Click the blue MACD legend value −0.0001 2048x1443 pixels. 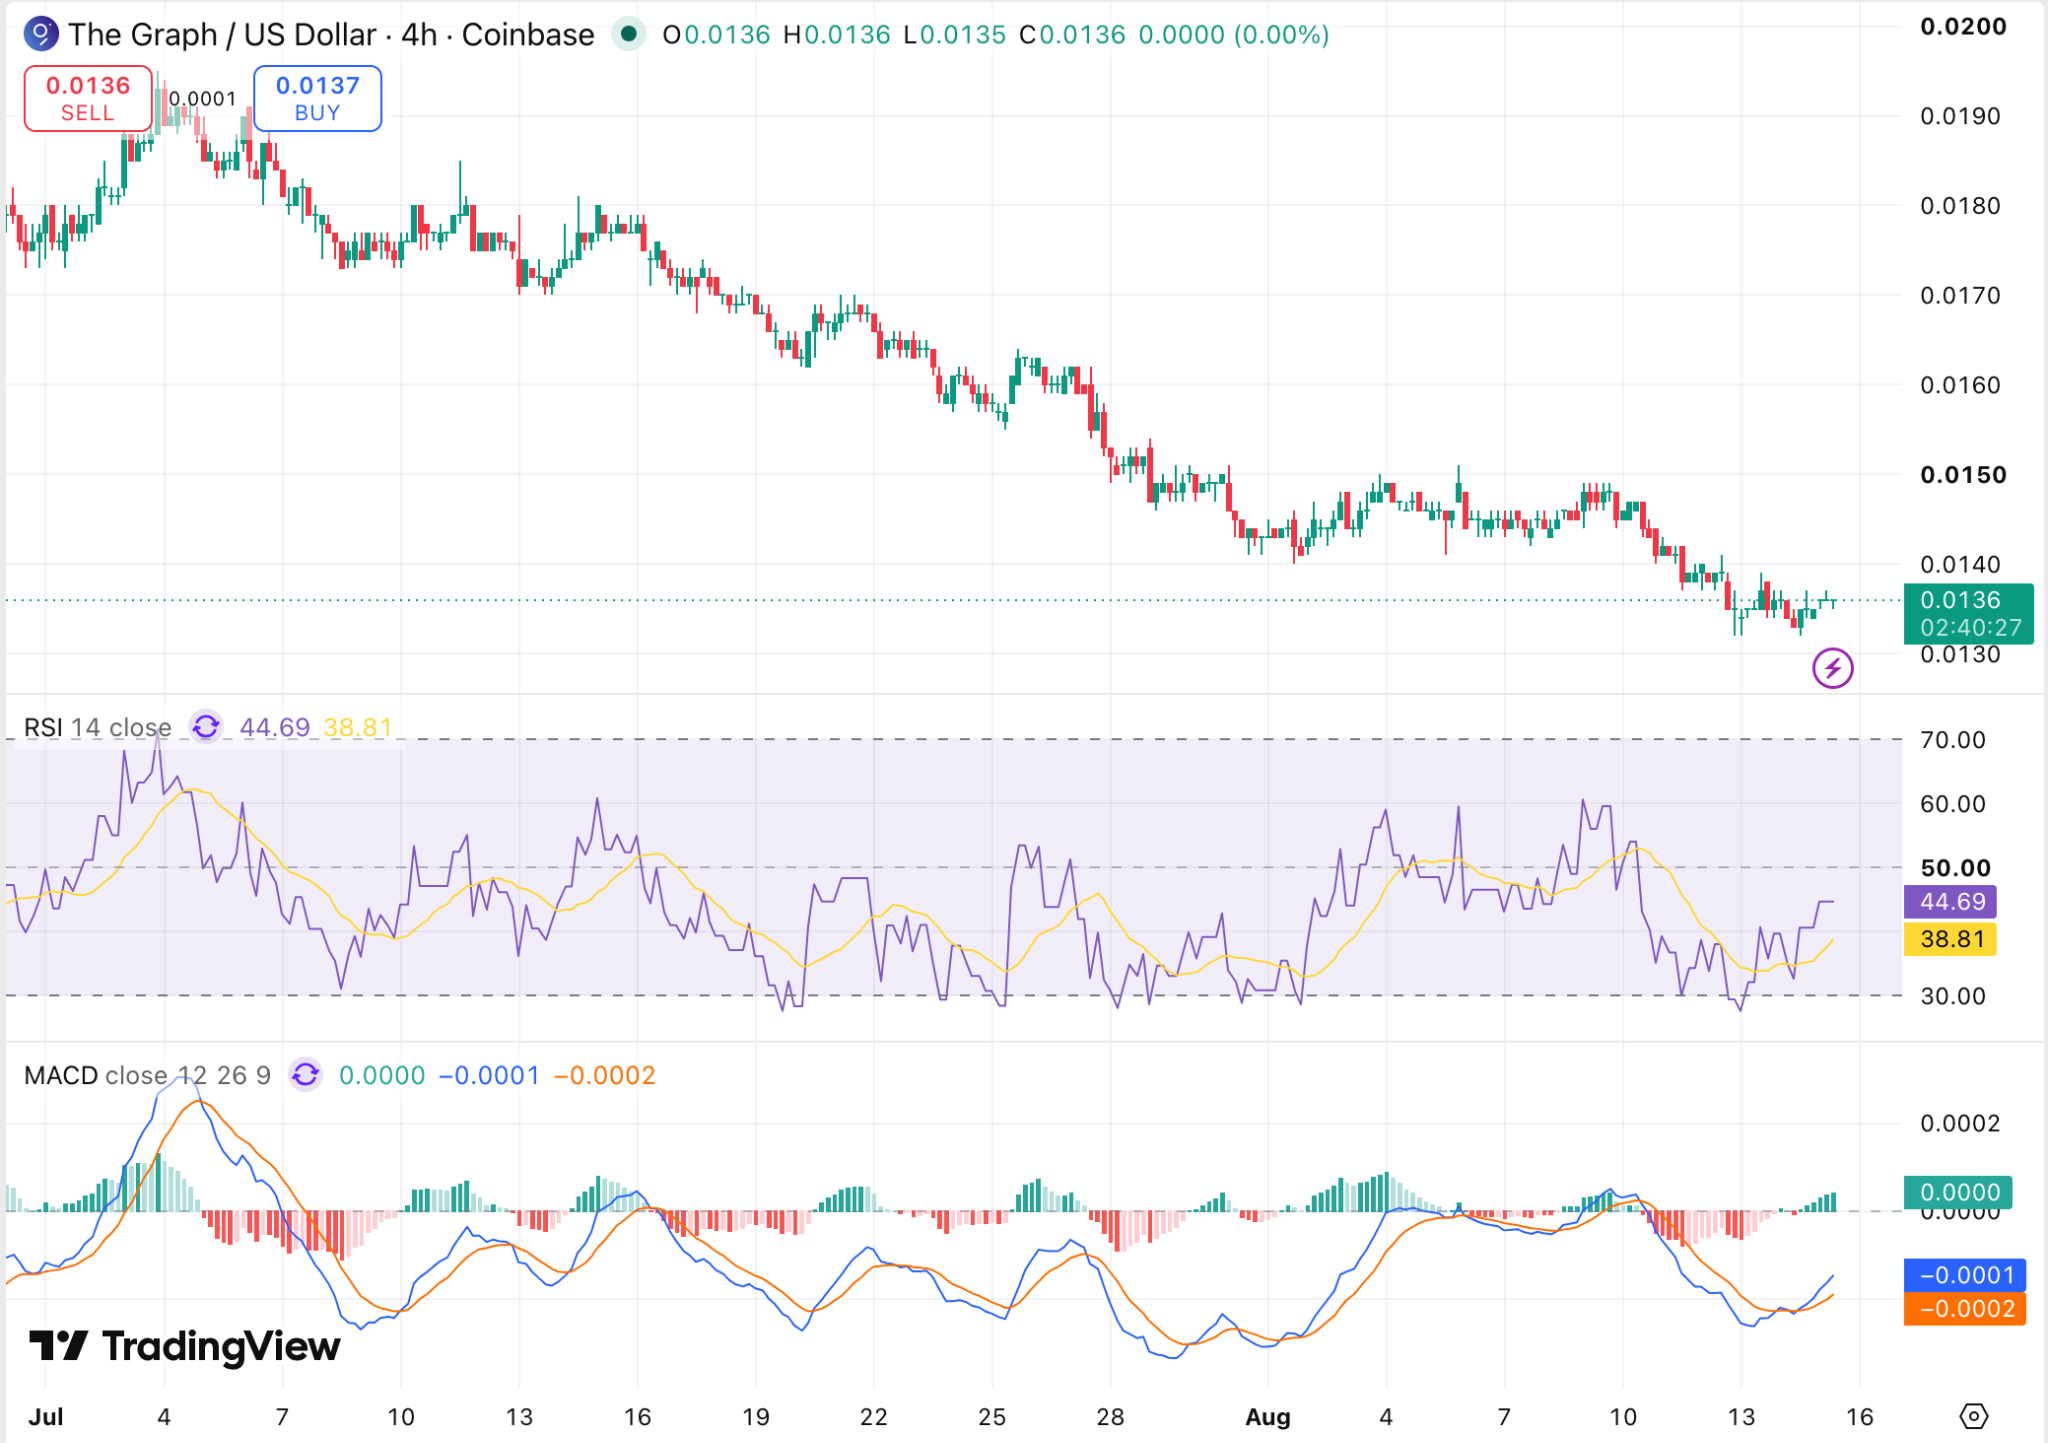coord(489,1075)
